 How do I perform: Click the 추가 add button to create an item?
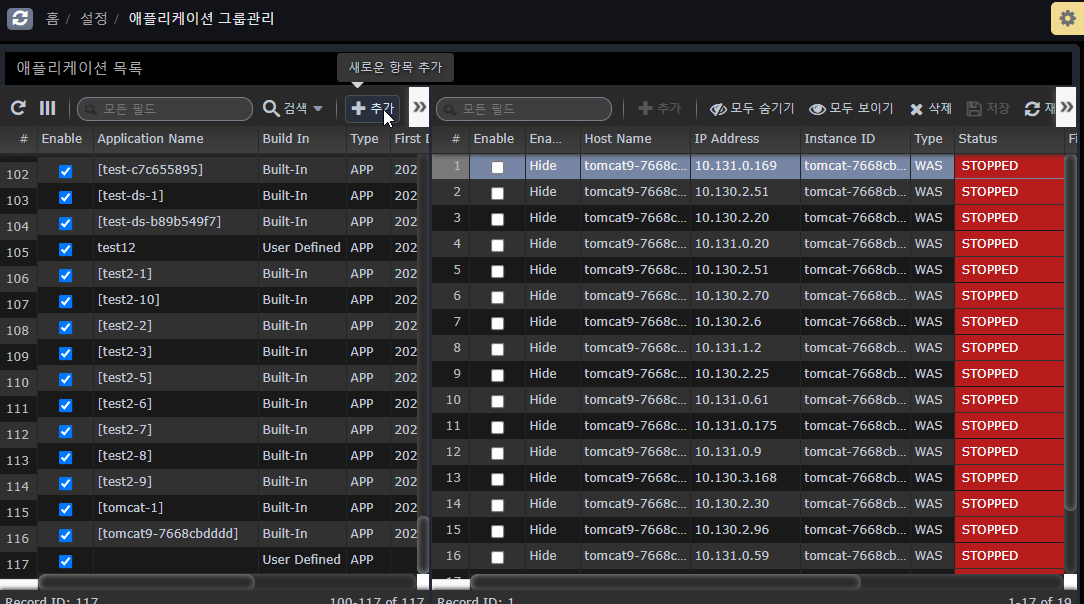tap(373, 109)
